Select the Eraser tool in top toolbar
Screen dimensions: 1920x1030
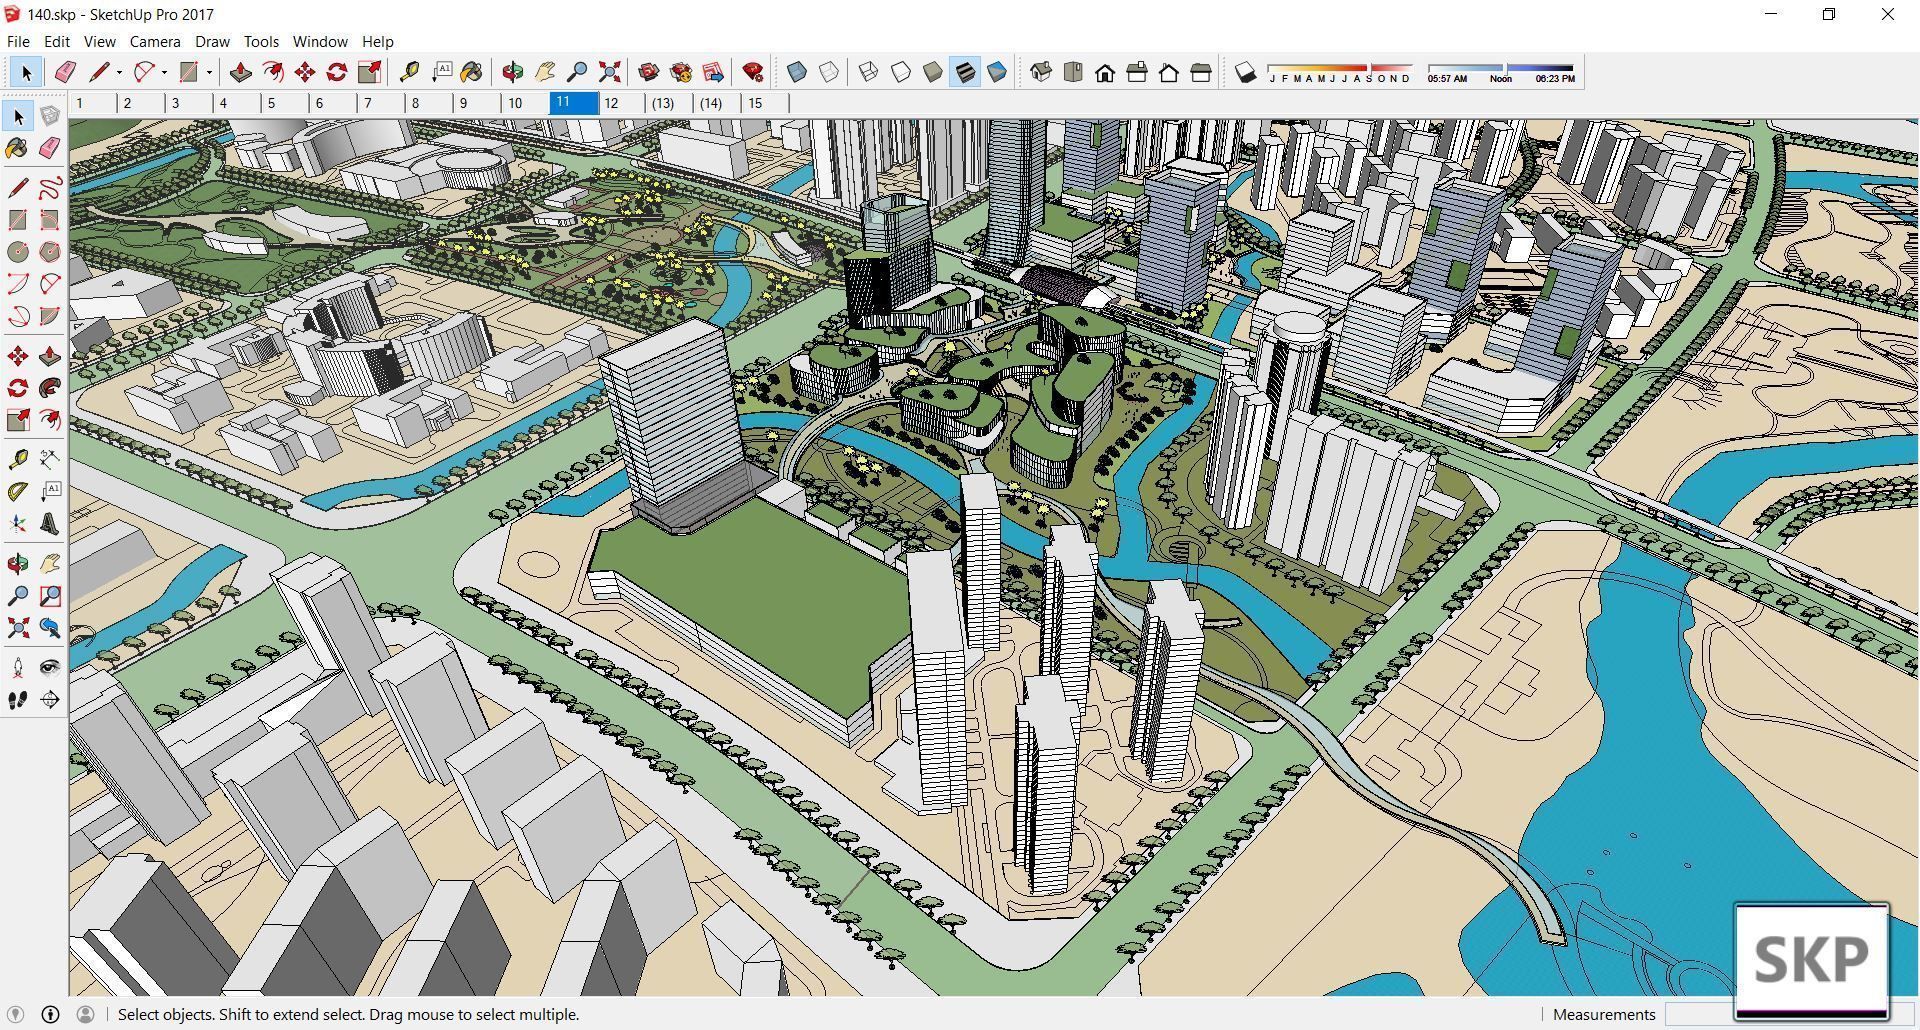pos(66,72)
